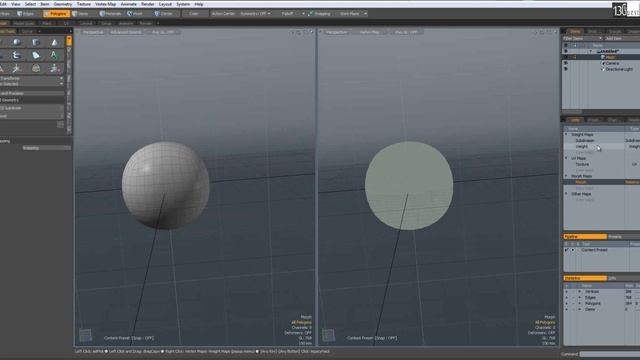Viewport: 640px width, 360px height.
Task: Toggle the plus for Vertices statistics row
Action: 566,292
